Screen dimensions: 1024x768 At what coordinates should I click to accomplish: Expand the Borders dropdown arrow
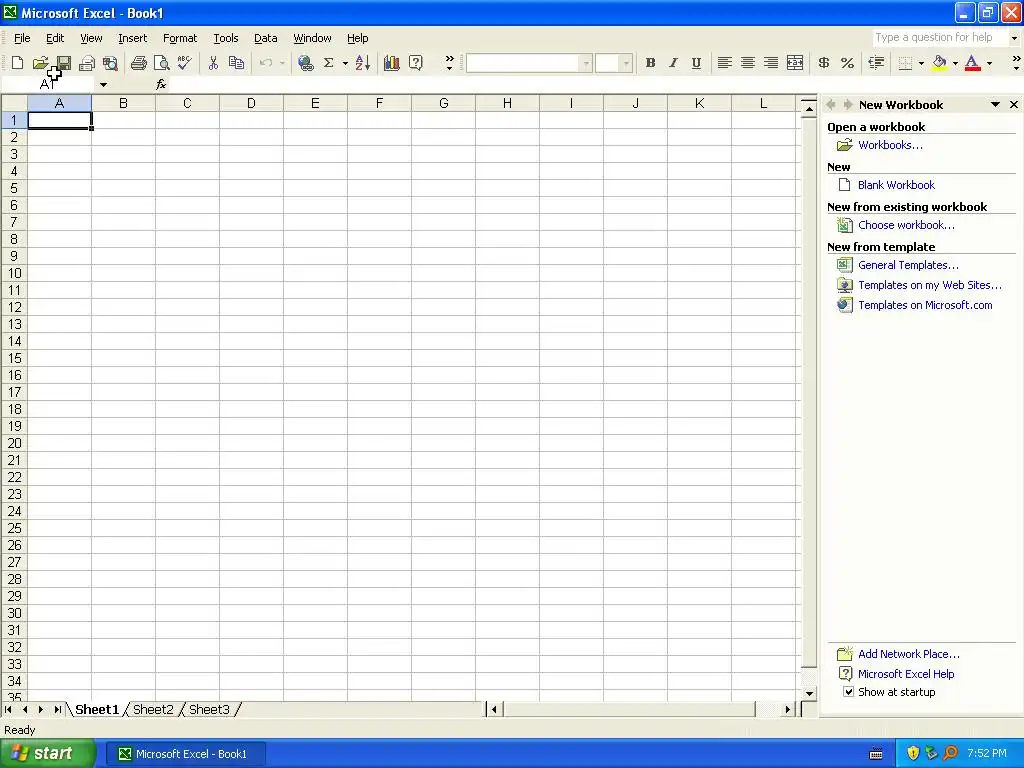(x=921, y=63)
